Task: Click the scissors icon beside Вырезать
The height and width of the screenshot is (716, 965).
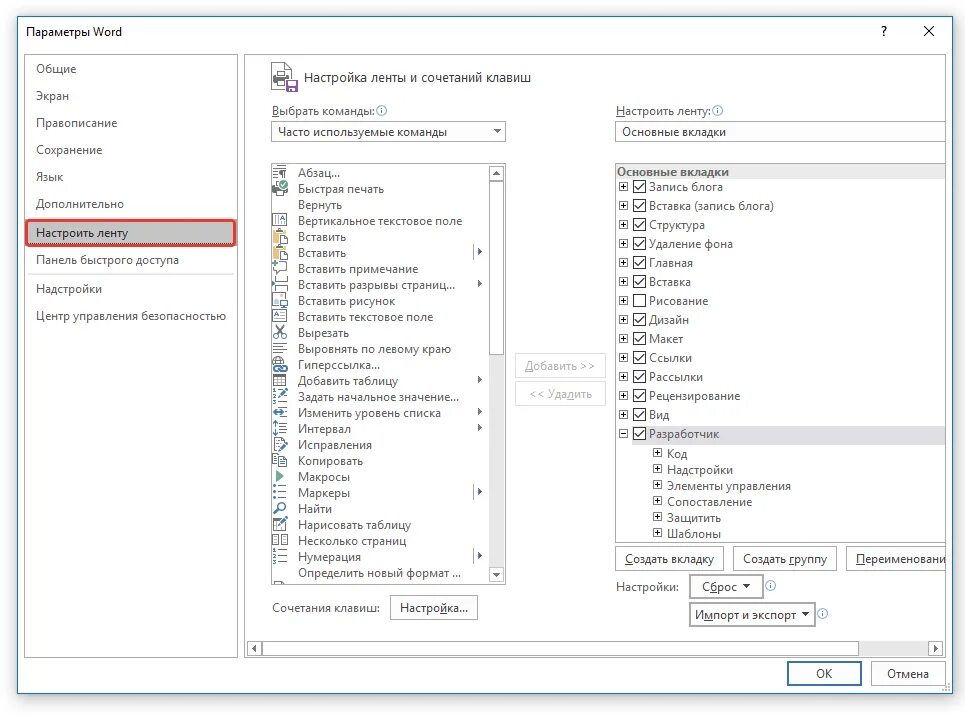Action: (279, 332)
